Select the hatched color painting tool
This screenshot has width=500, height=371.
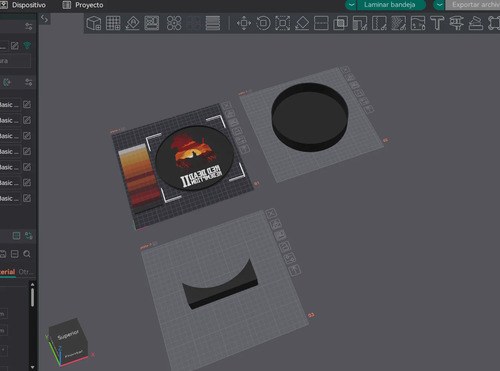pos(399,23)
